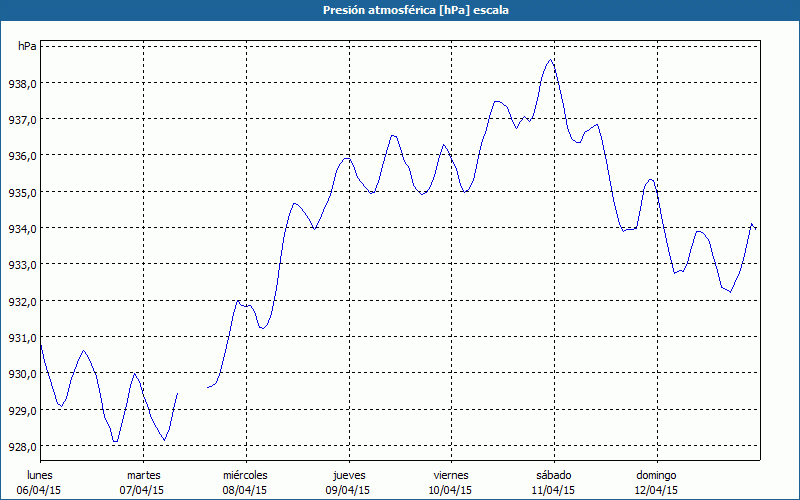Click the 937,0 value on the vertical axis

pyautogui.click(x=22, y=120)
